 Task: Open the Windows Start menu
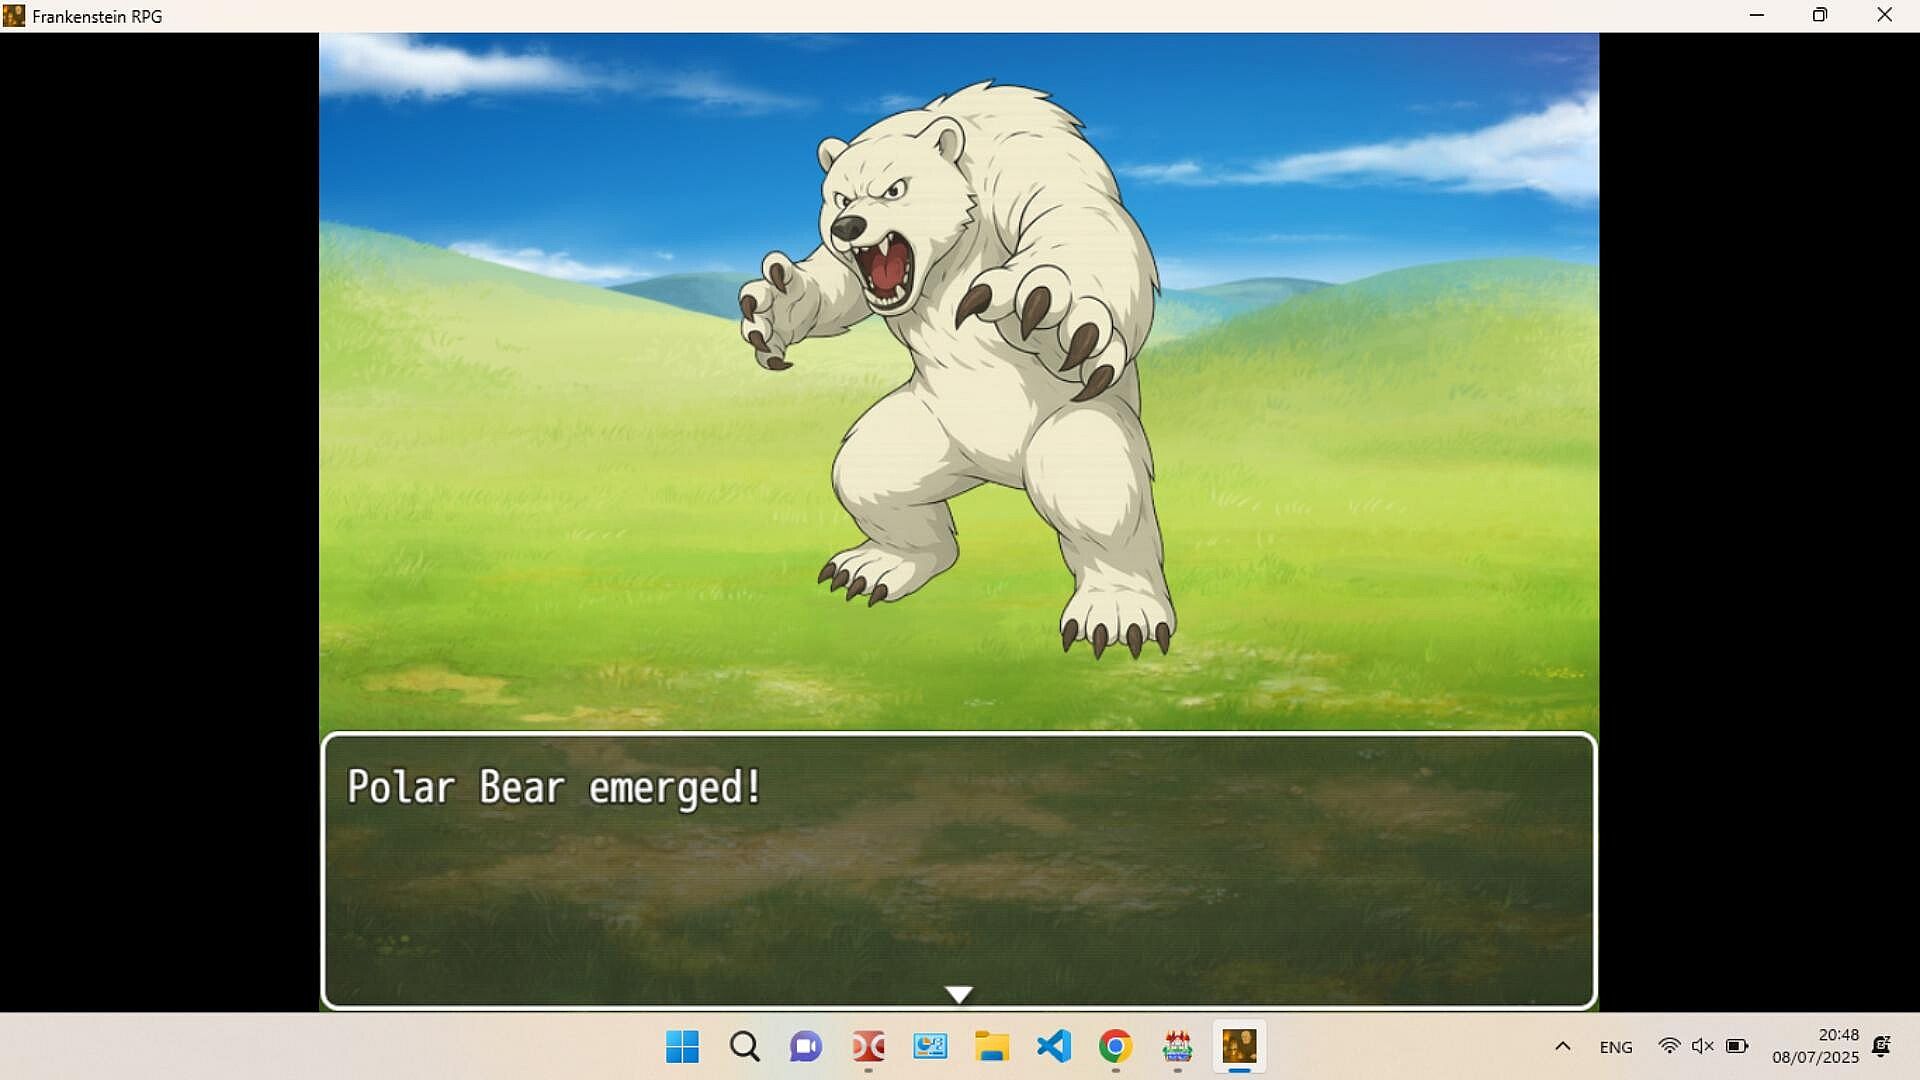tap(682, 1047)
